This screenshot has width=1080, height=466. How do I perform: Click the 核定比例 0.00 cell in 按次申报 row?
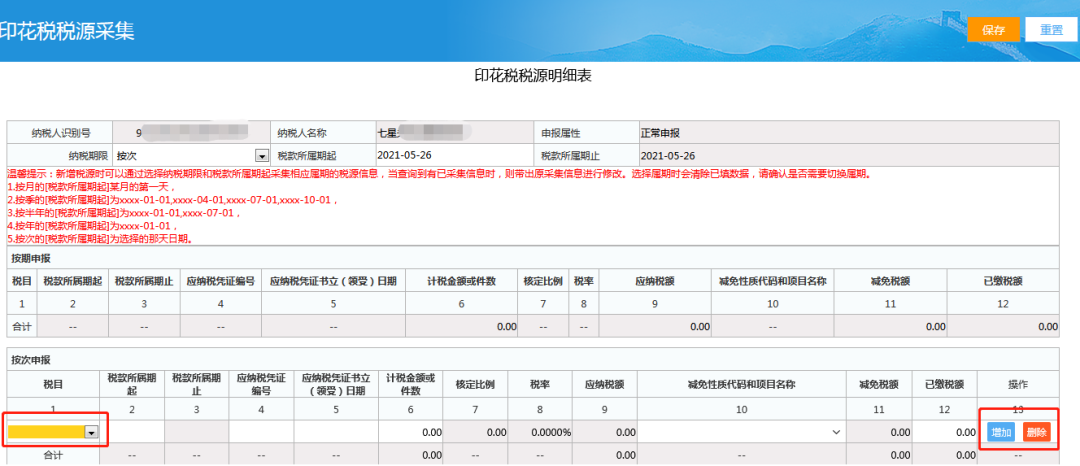tap(477, 432)
